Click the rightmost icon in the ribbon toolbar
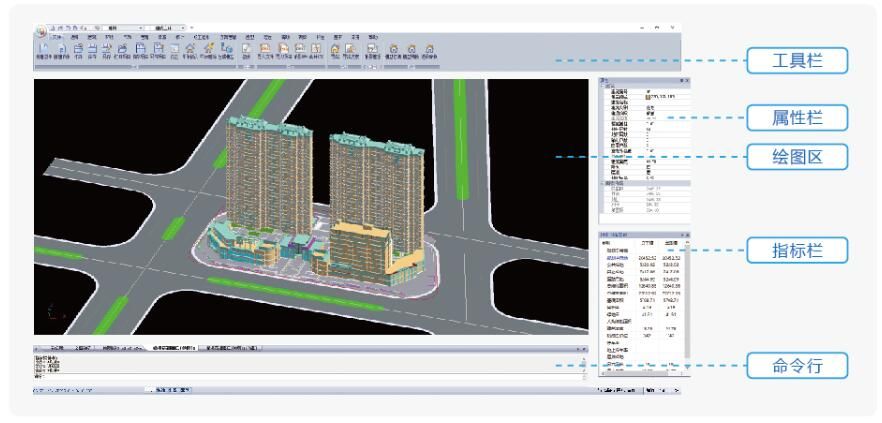 pos(429,47)
